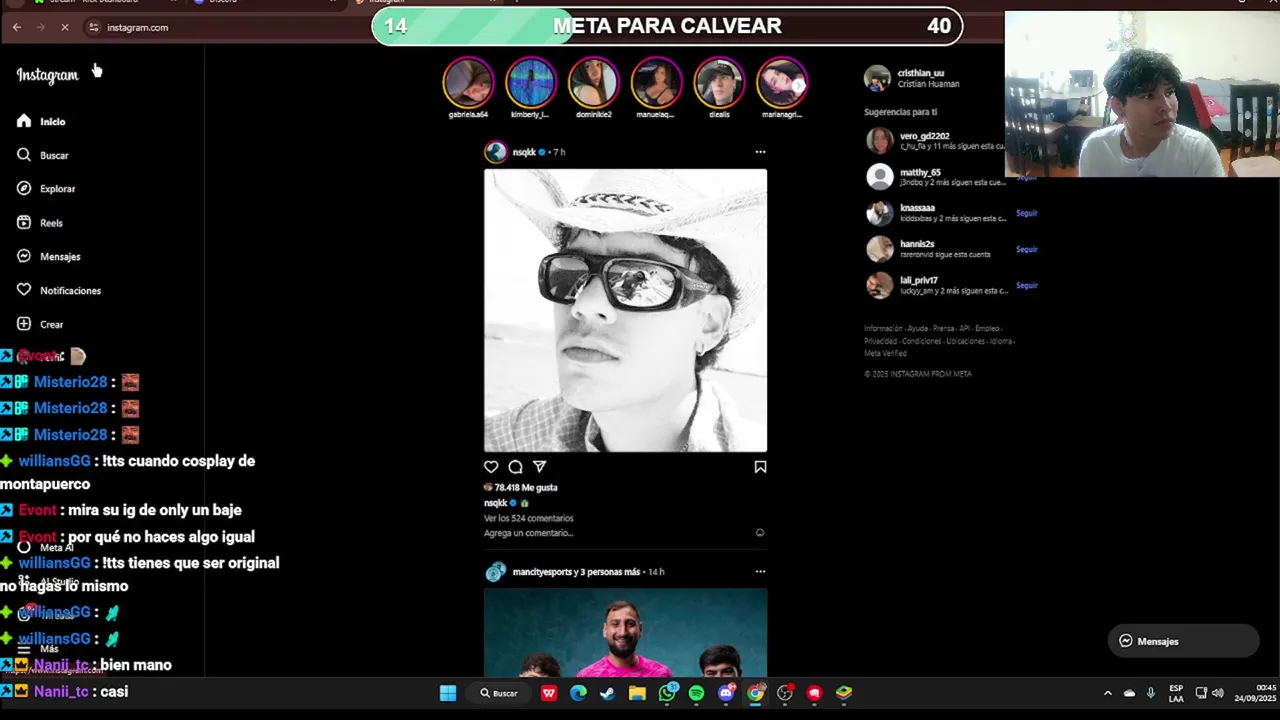Image resolution: width=1280 pixels, height=720 pixels.
Task: Open volume control in system tray
Action: (1217, 693)
